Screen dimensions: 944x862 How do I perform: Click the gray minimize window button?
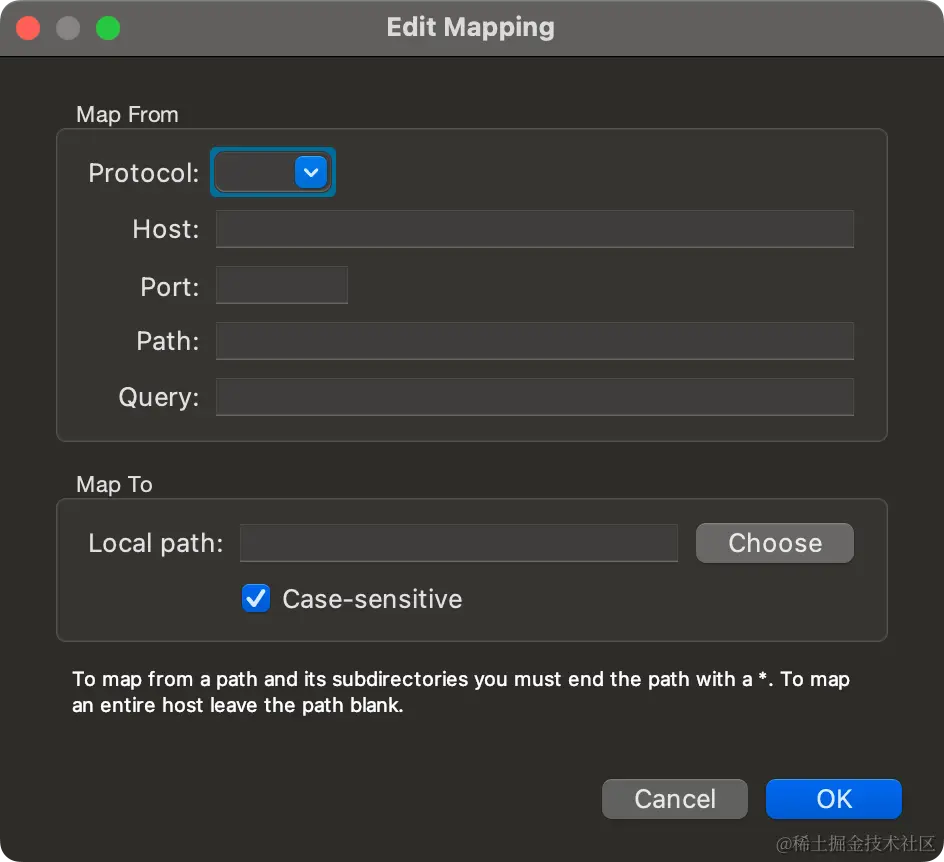[68, 28]
